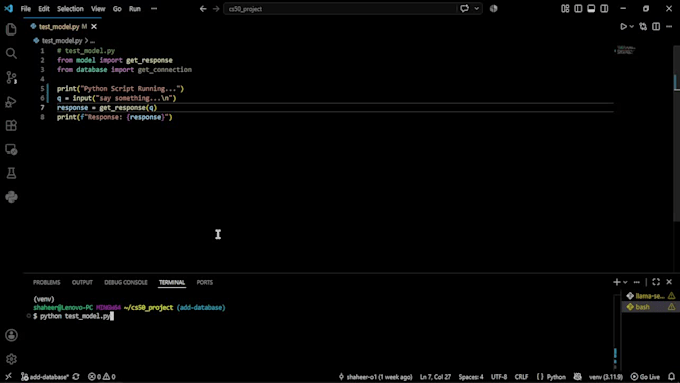
Task: Expand breadcrumb symbols after test_model.py
Action: click(92, 41)
